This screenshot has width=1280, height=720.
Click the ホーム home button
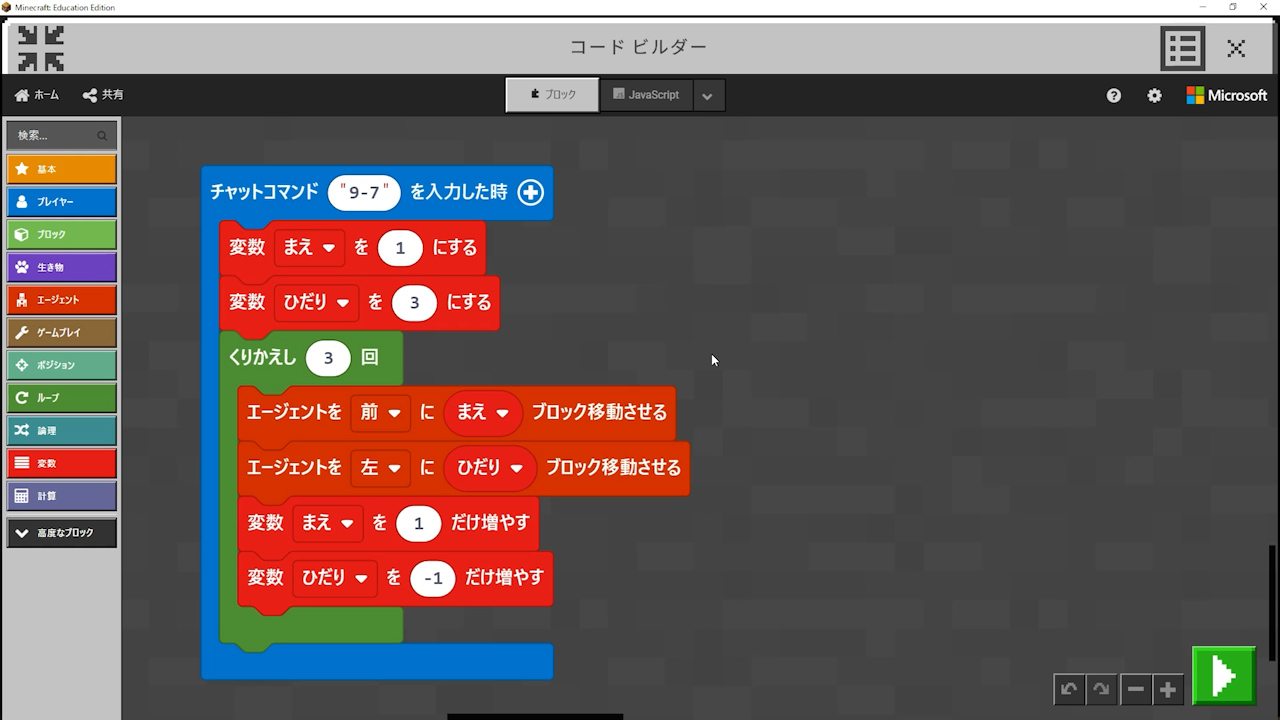(37, 95)
